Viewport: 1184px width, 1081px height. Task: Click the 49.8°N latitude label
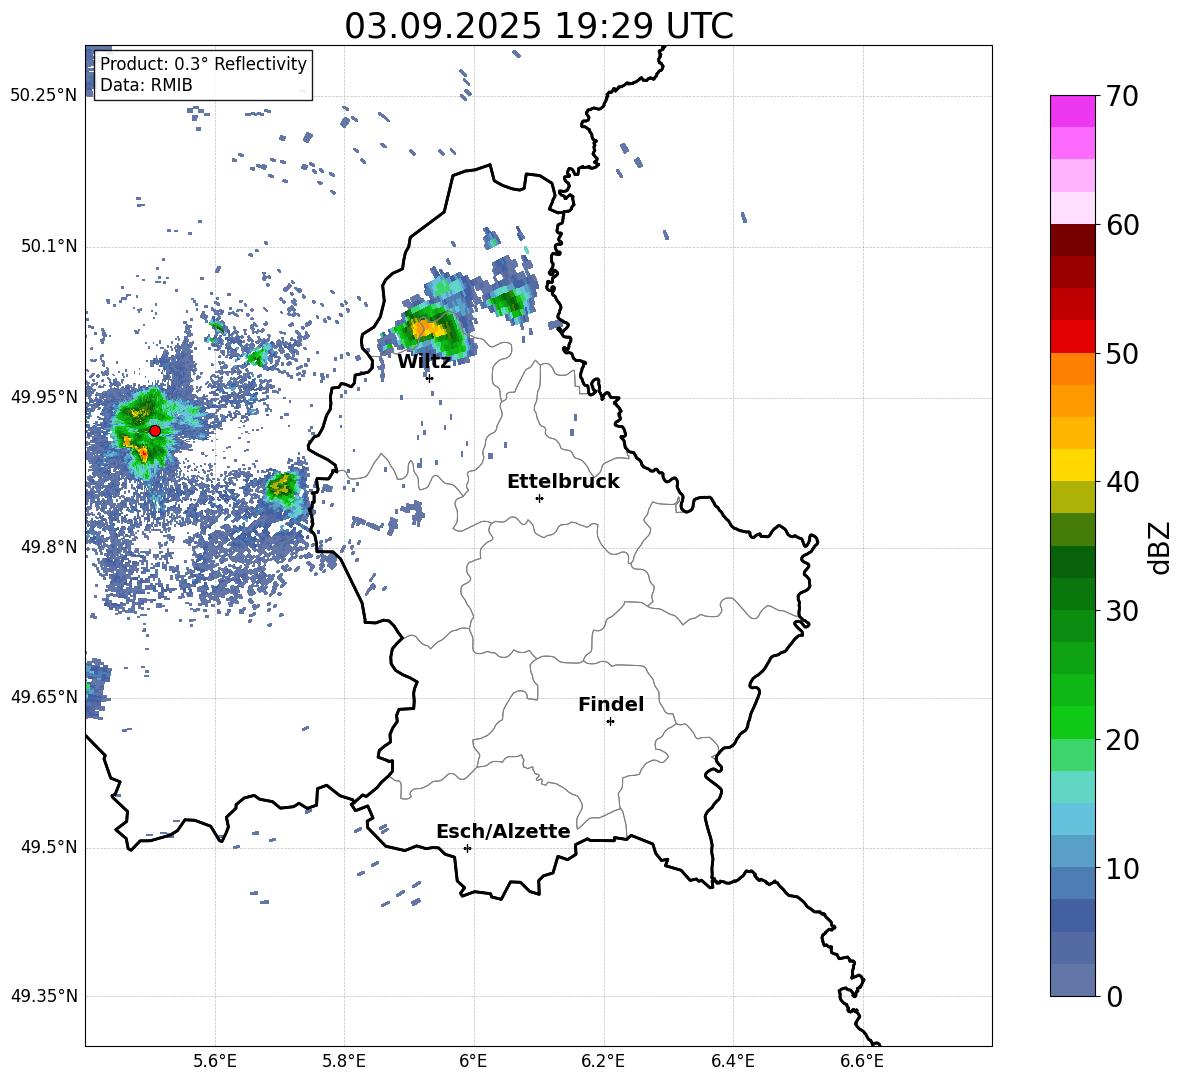point(49,547)
